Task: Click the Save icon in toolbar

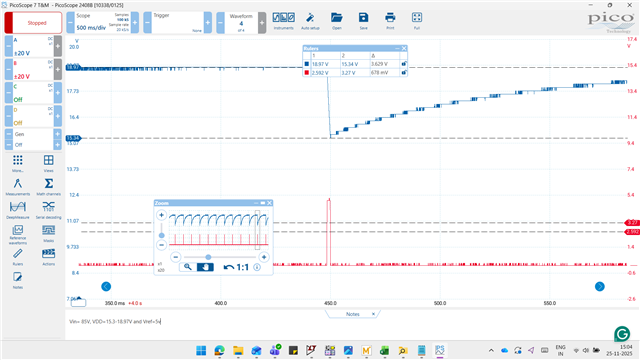Action: (x=363, y=21)
